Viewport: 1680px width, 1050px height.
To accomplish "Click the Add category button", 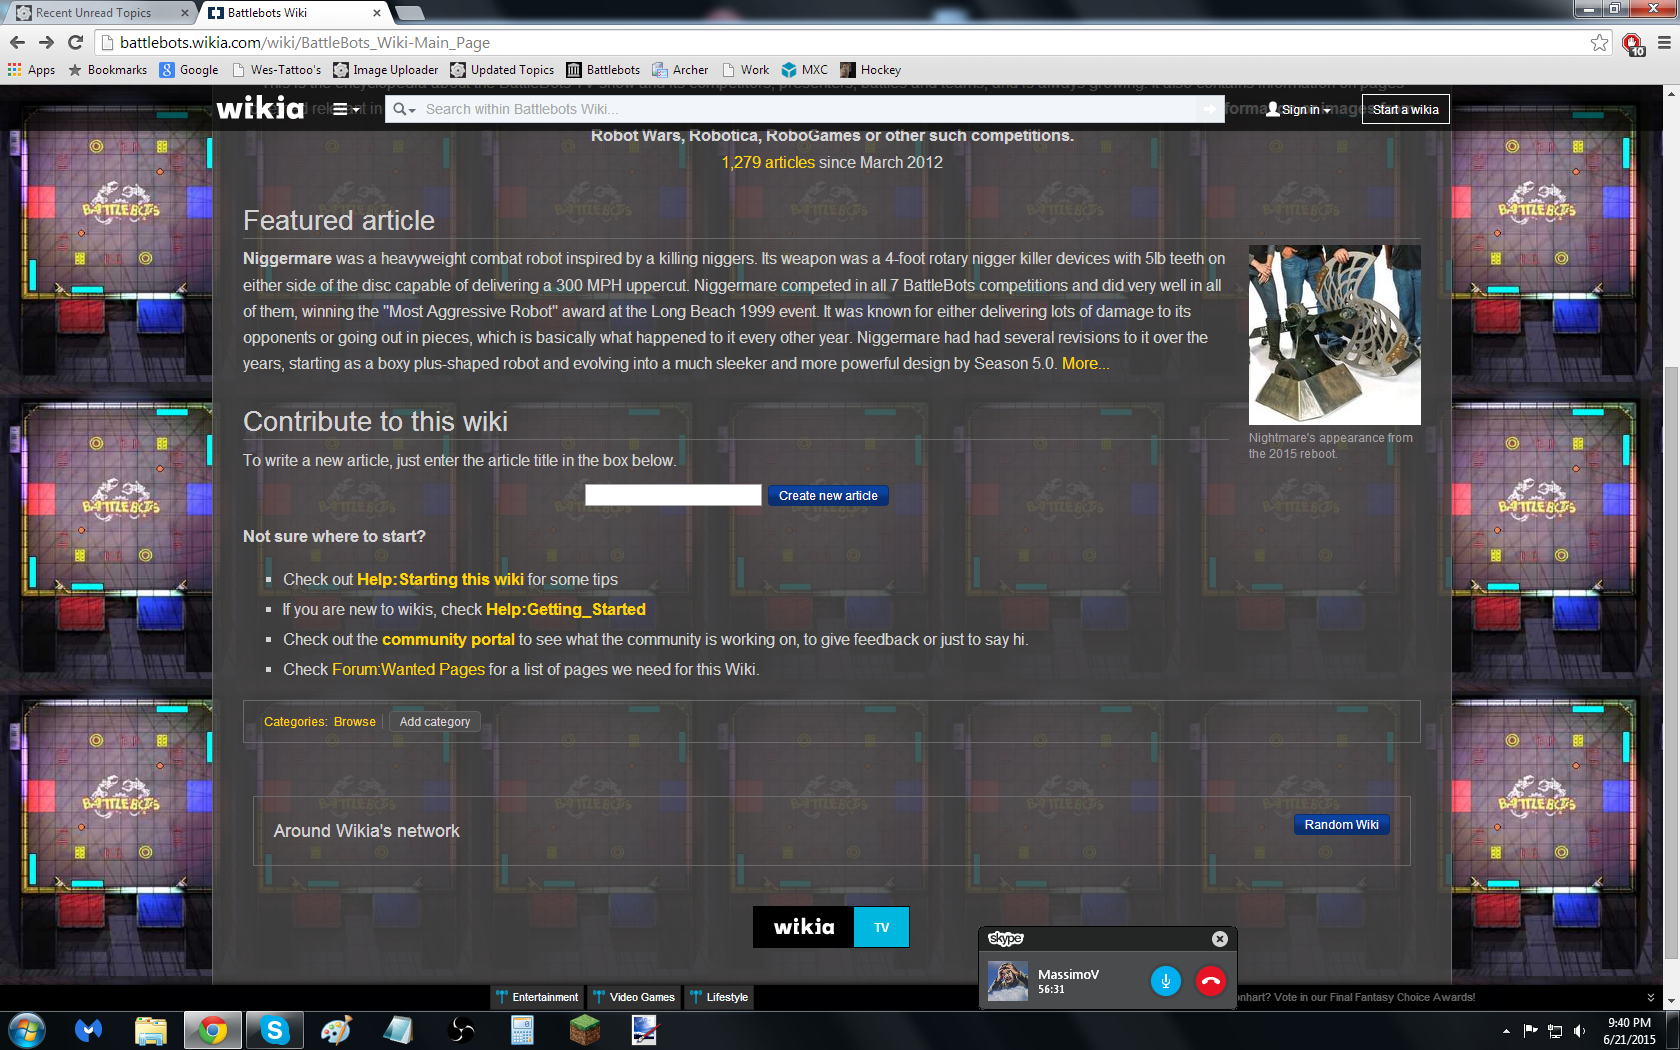I will (434, 721).
